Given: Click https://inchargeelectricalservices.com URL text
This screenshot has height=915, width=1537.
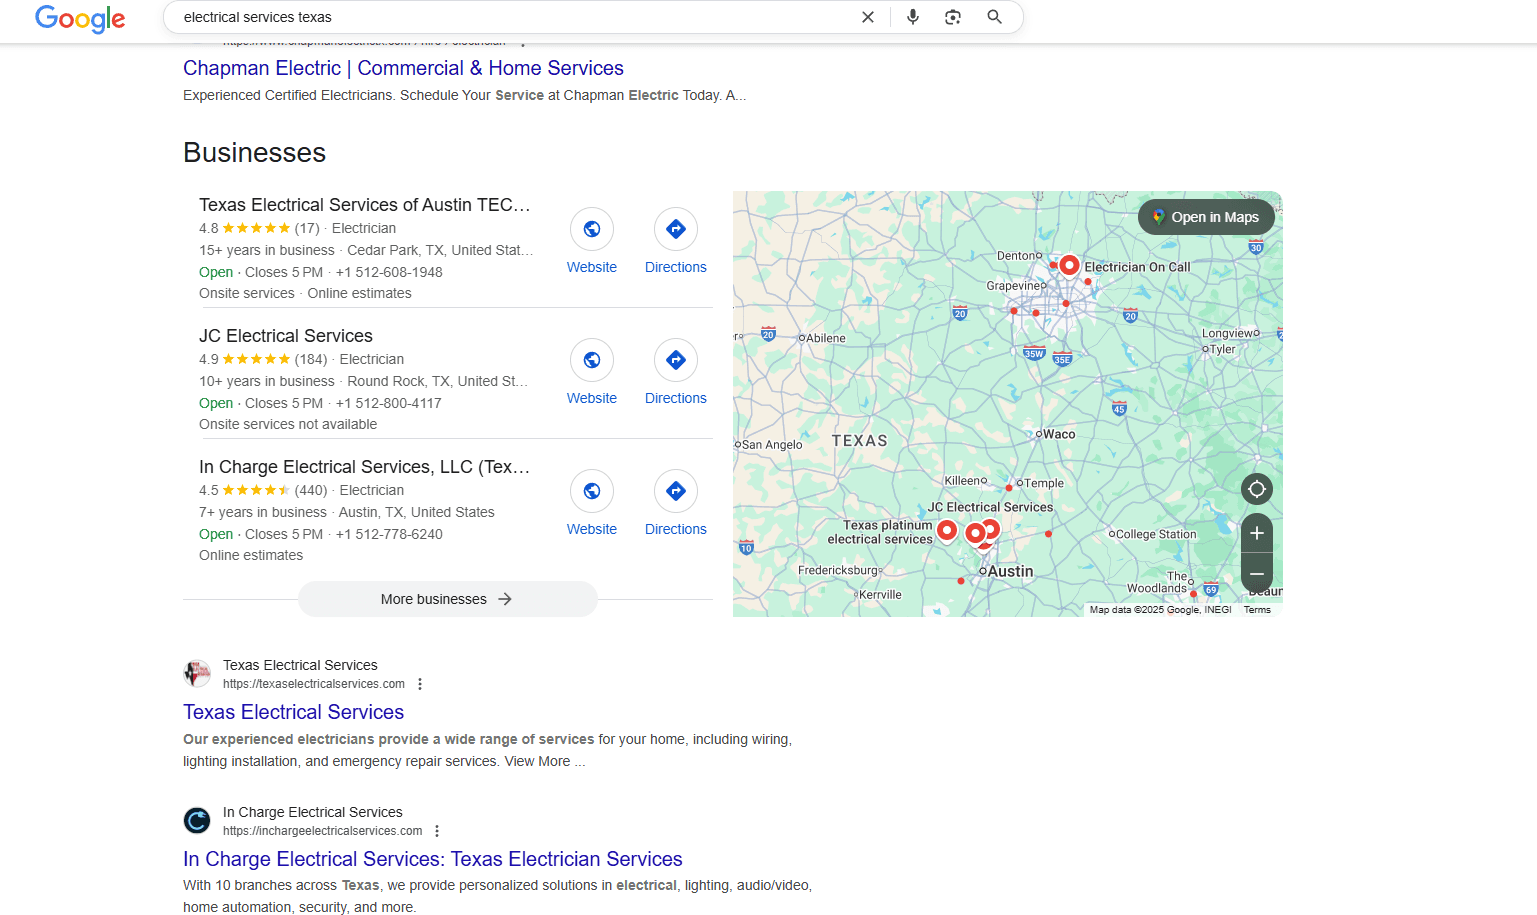Looking at the screenshot, I should 323,831.
